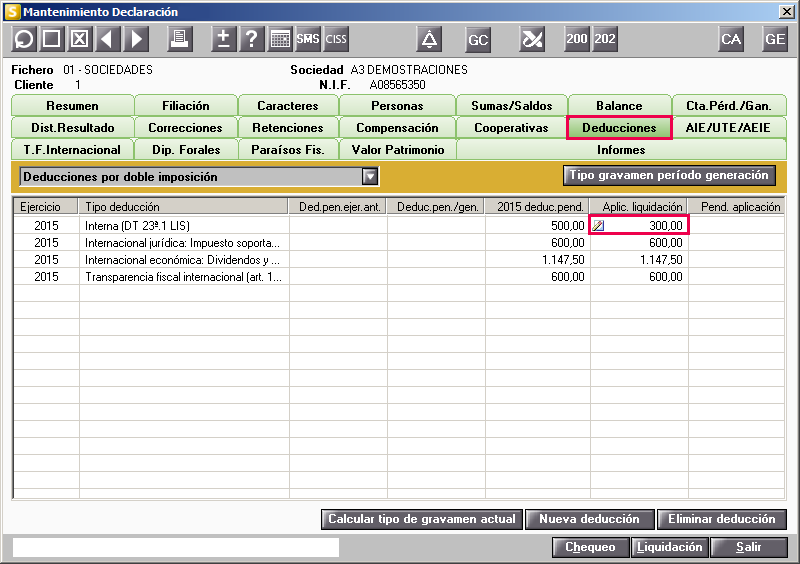The width and height of the screenshot is (800, 564).
Task: Switch to the Paraísos Fis. tab
Action: tap(288, 150)
